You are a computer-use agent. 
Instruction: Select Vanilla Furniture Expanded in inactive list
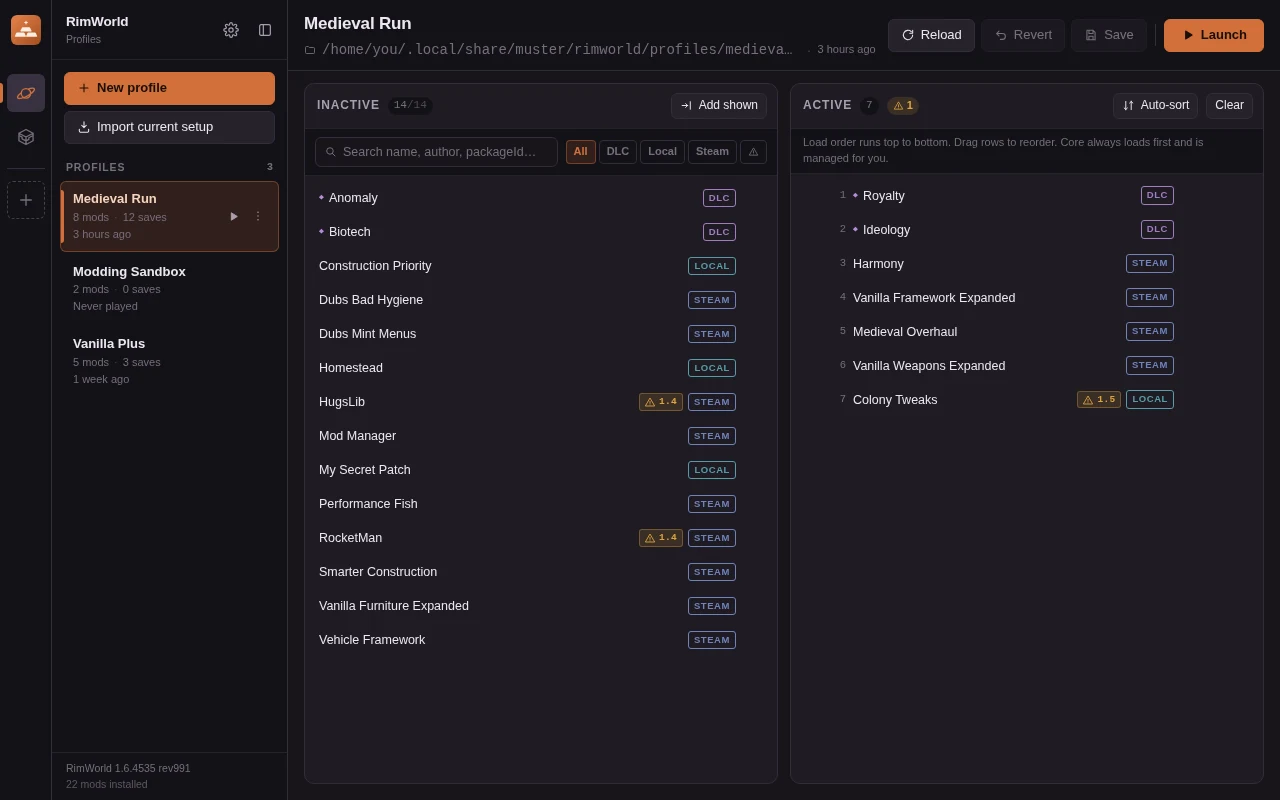tap(541, 606)
